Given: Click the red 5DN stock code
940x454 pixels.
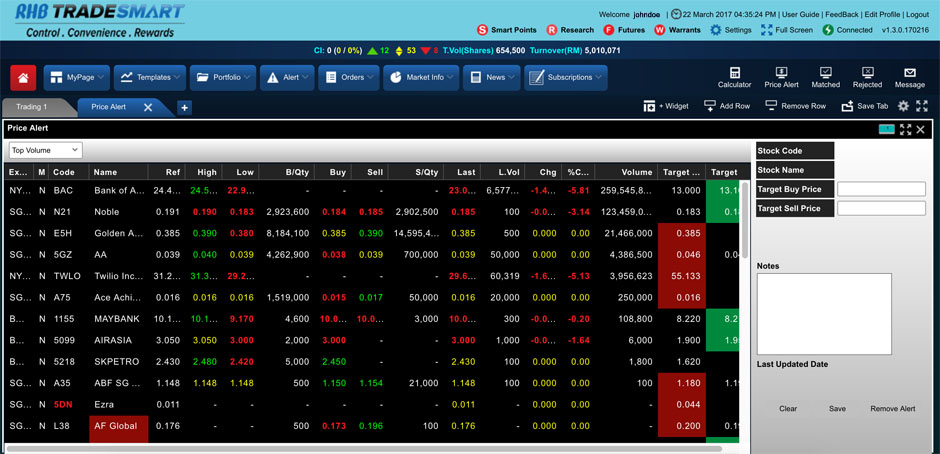Looking at the screenshot, I should [62, 405].
